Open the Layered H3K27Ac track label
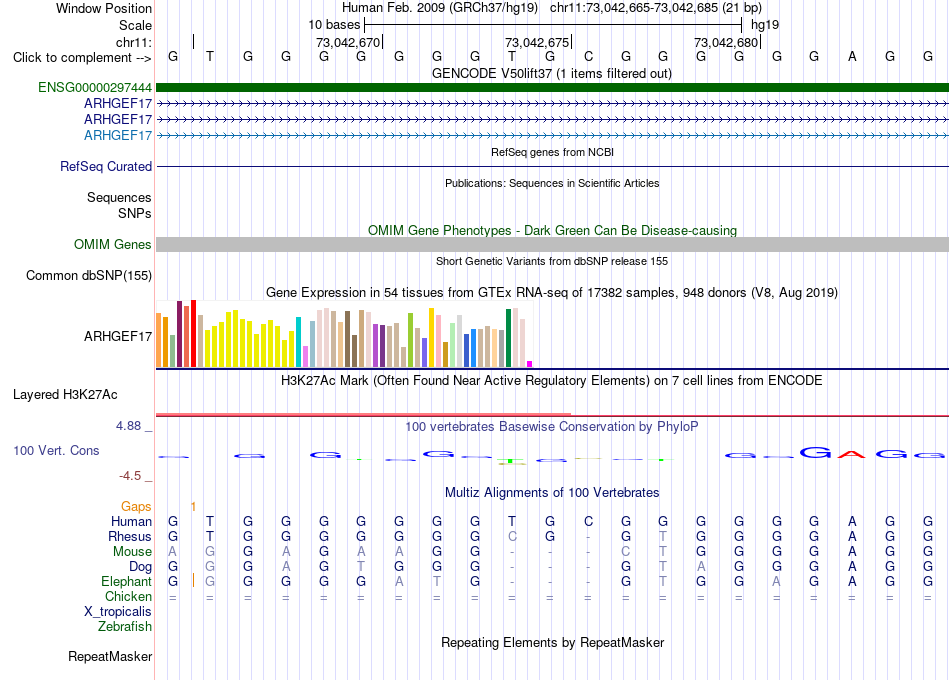Viewport: 950px width, 680px height. coord(65,395)
